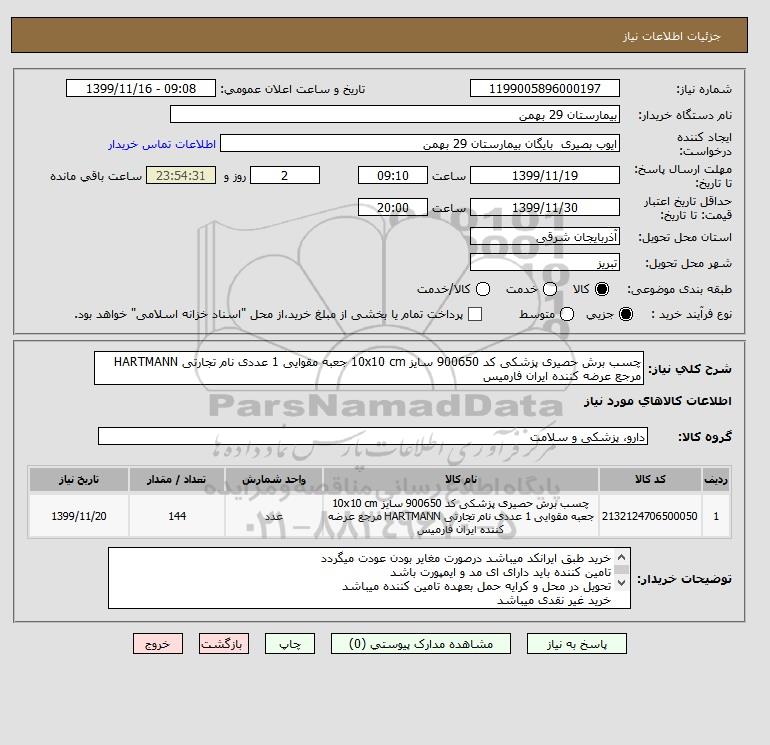The width and height of the screenshot is (770, 745).
Task: Click the تعداد / مقدار column header
Action: point(177,479)
